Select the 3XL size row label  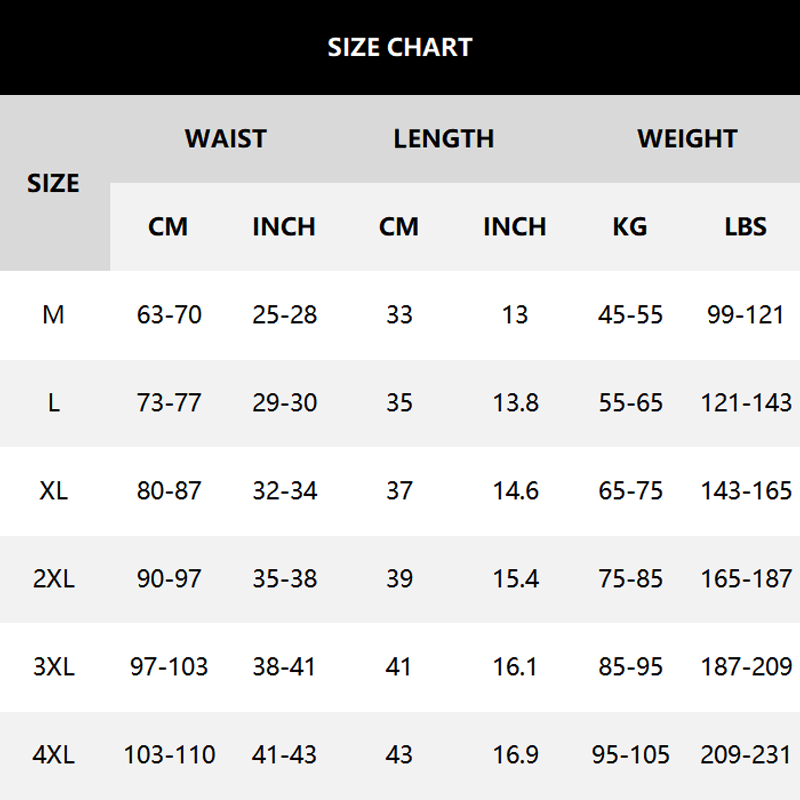53,667
